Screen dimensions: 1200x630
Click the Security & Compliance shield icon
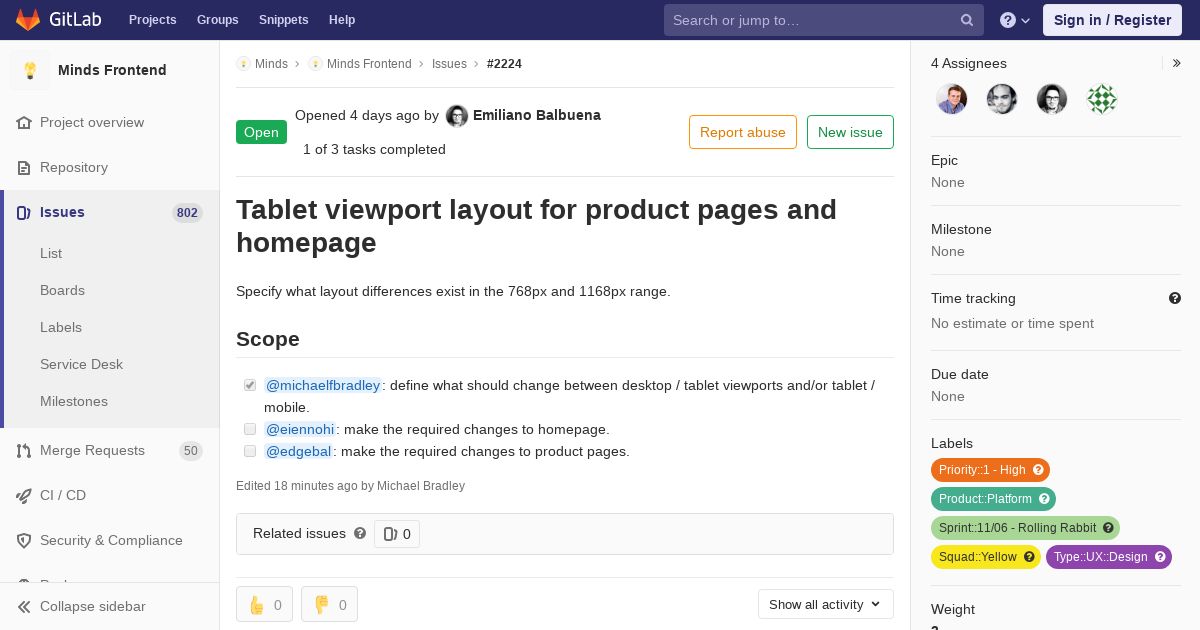coord(24,541)
